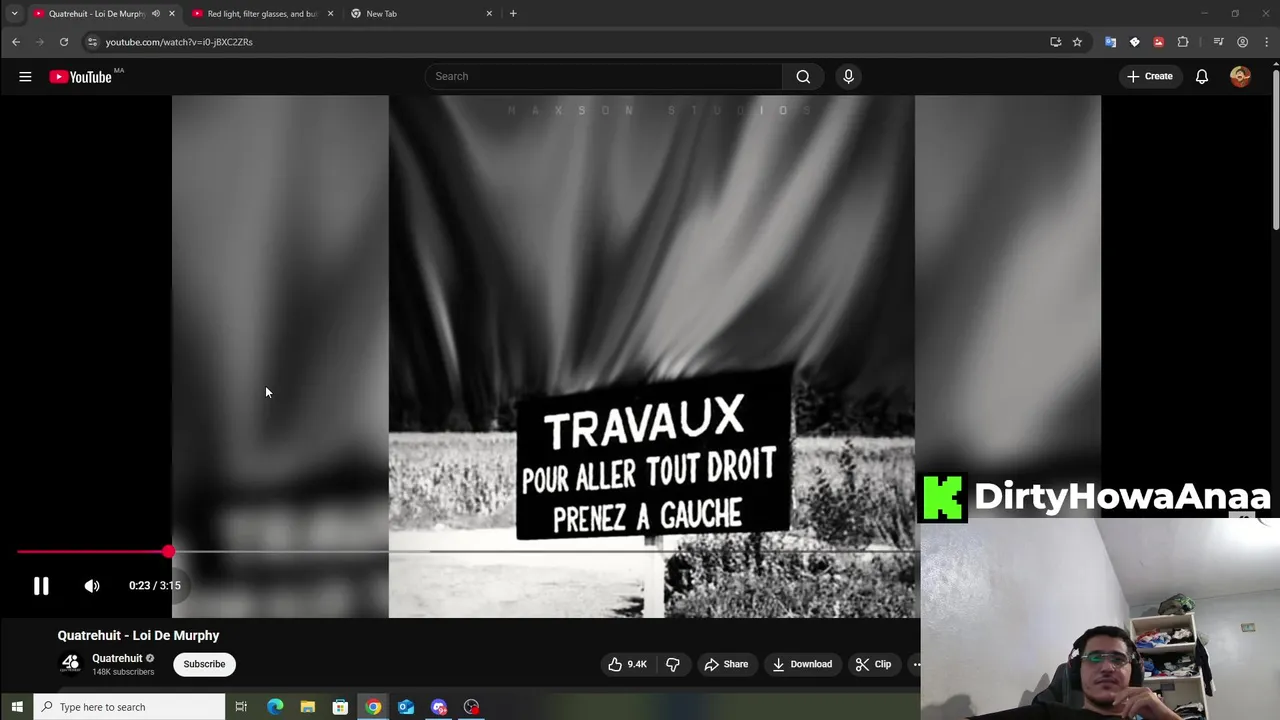The height and width of the screenshot is (720, 1280).
Task: Install app icon in address bar
Action: pos(1056,42)
